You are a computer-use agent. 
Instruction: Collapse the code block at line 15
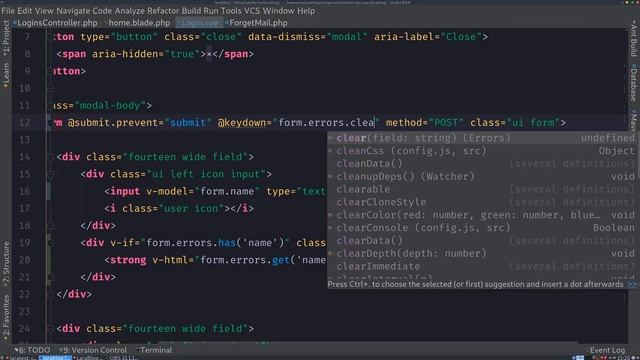pos(50,174)
